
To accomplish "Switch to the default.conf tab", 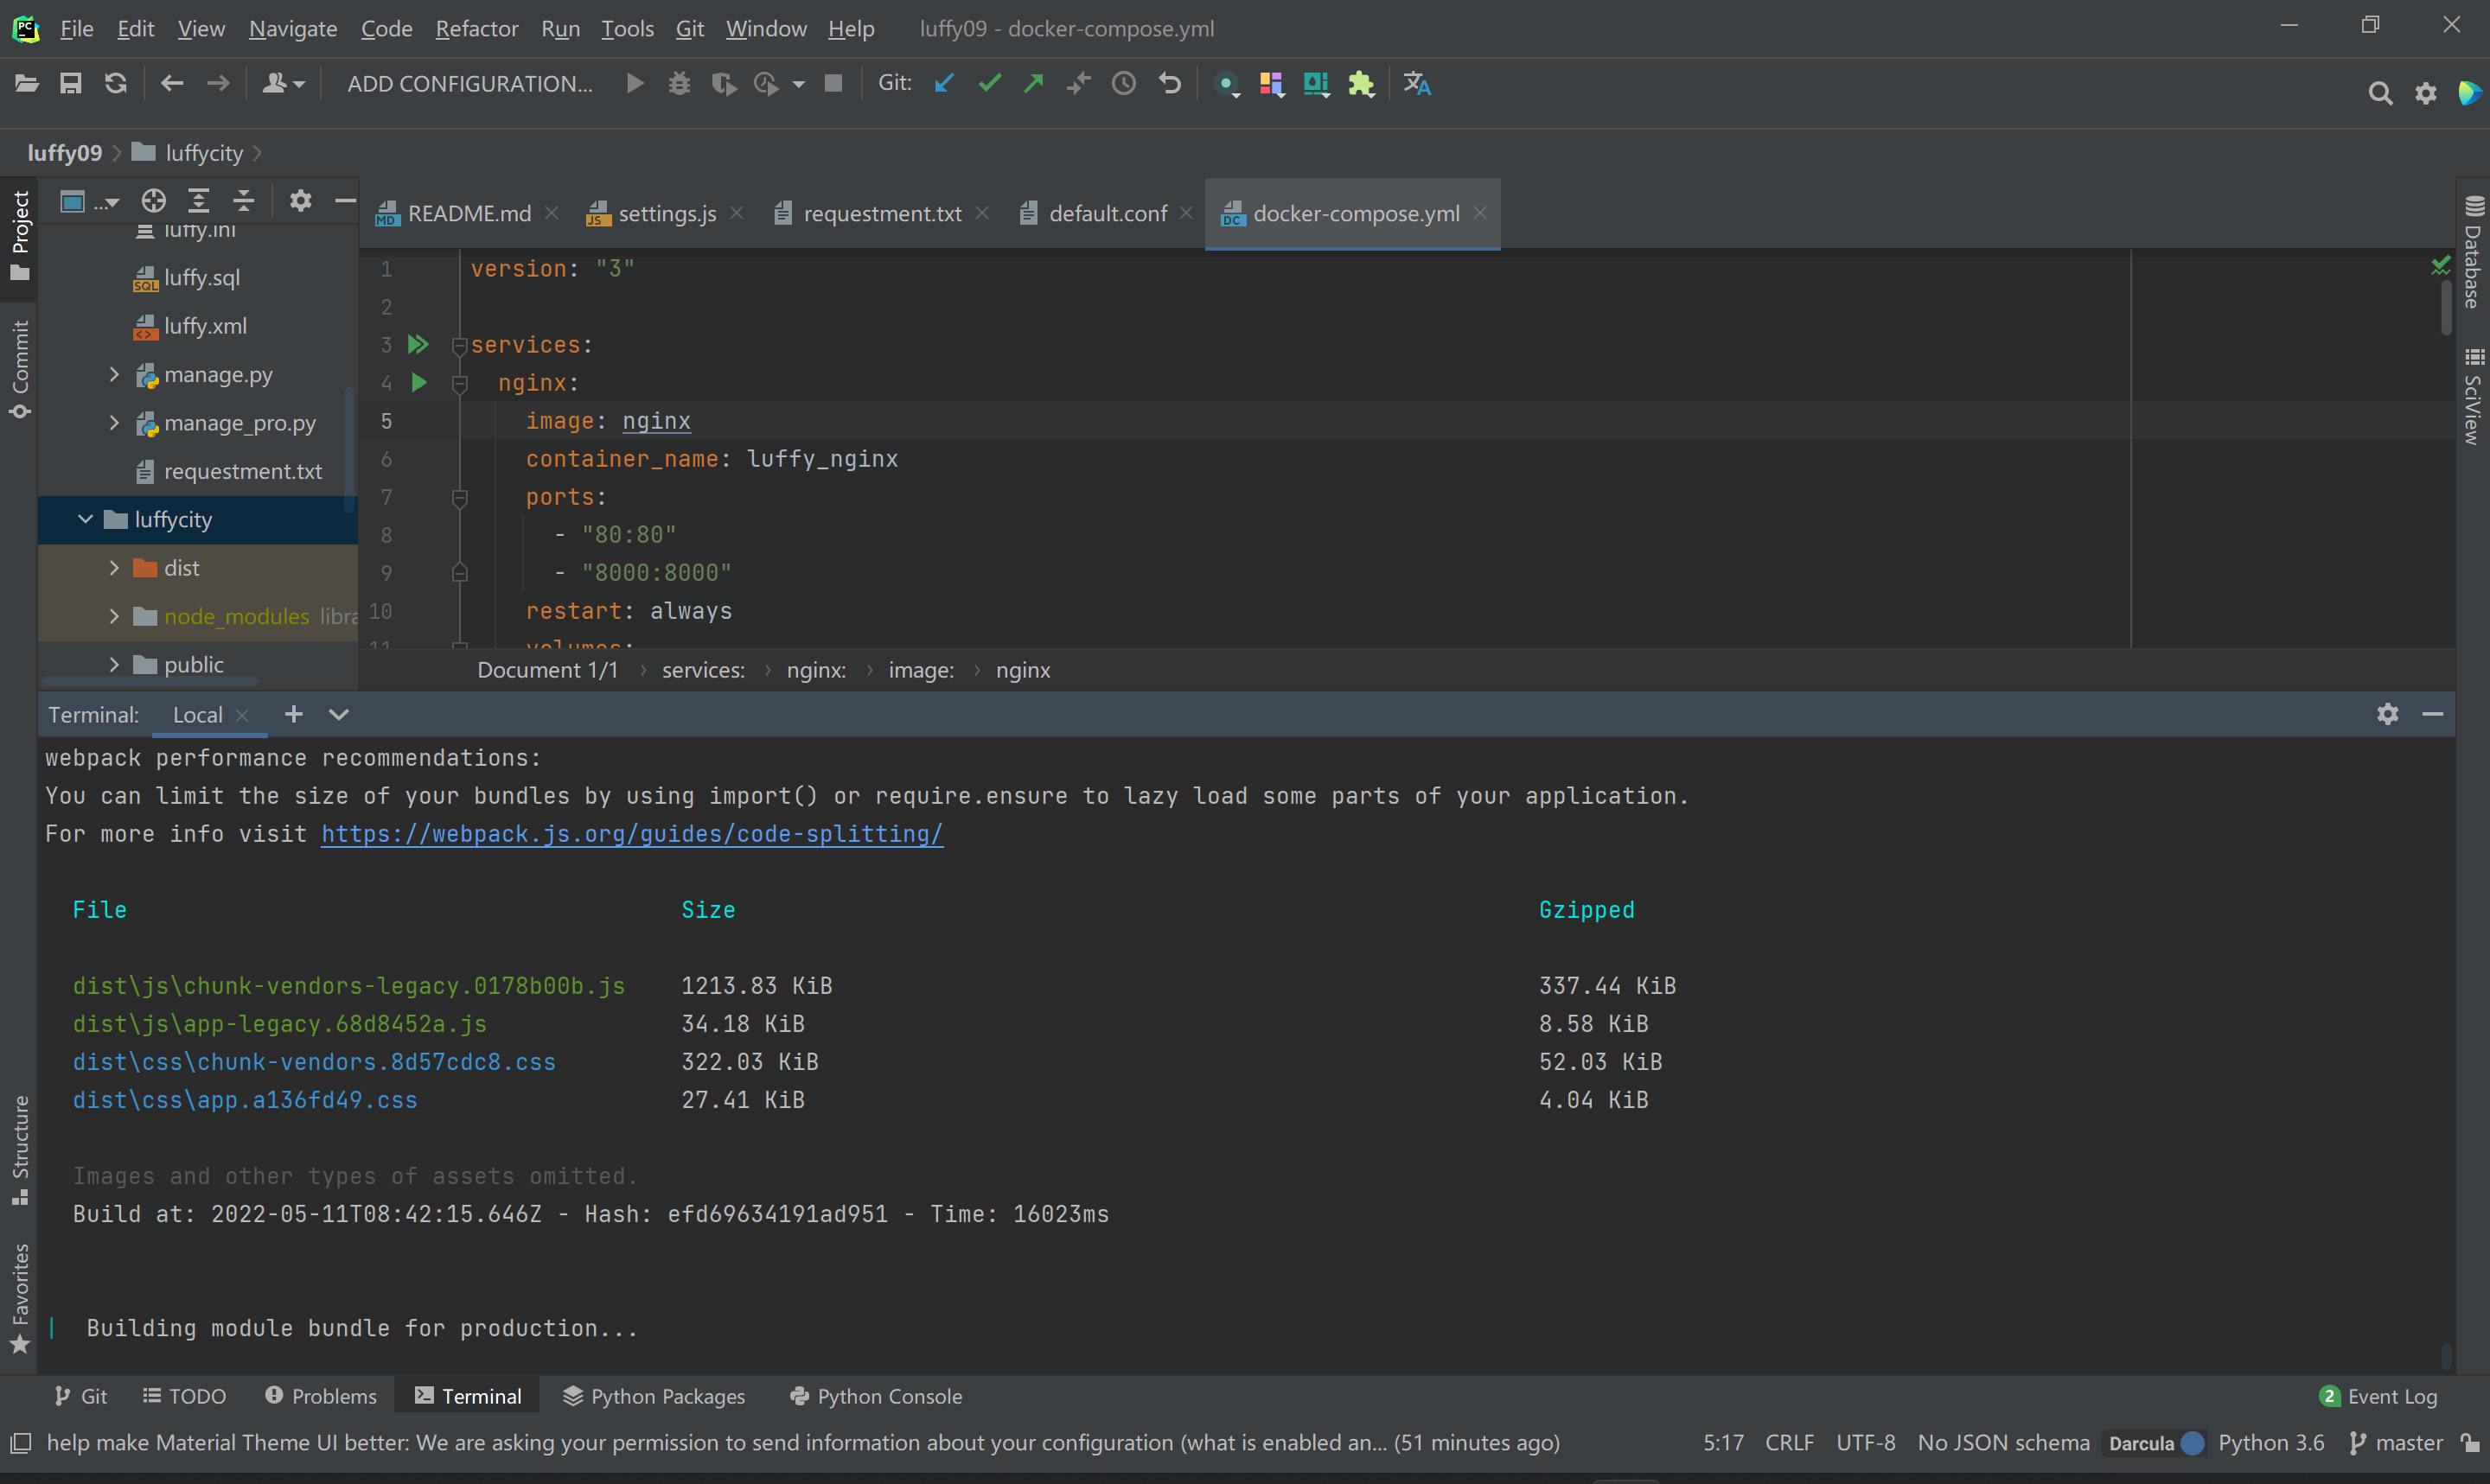I will click(x=1107, y=213).
